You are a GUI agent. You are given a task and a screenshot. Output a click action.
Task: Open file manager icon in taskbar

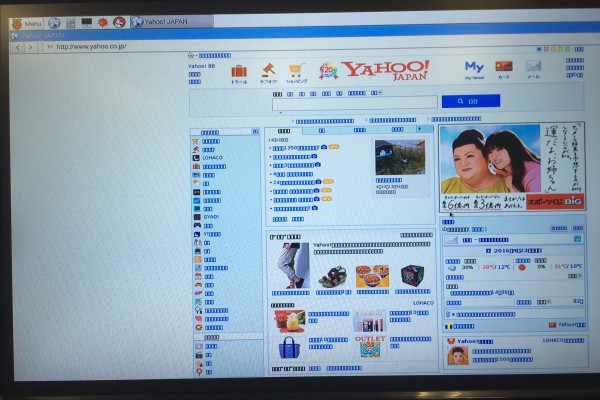click(70, 23)
